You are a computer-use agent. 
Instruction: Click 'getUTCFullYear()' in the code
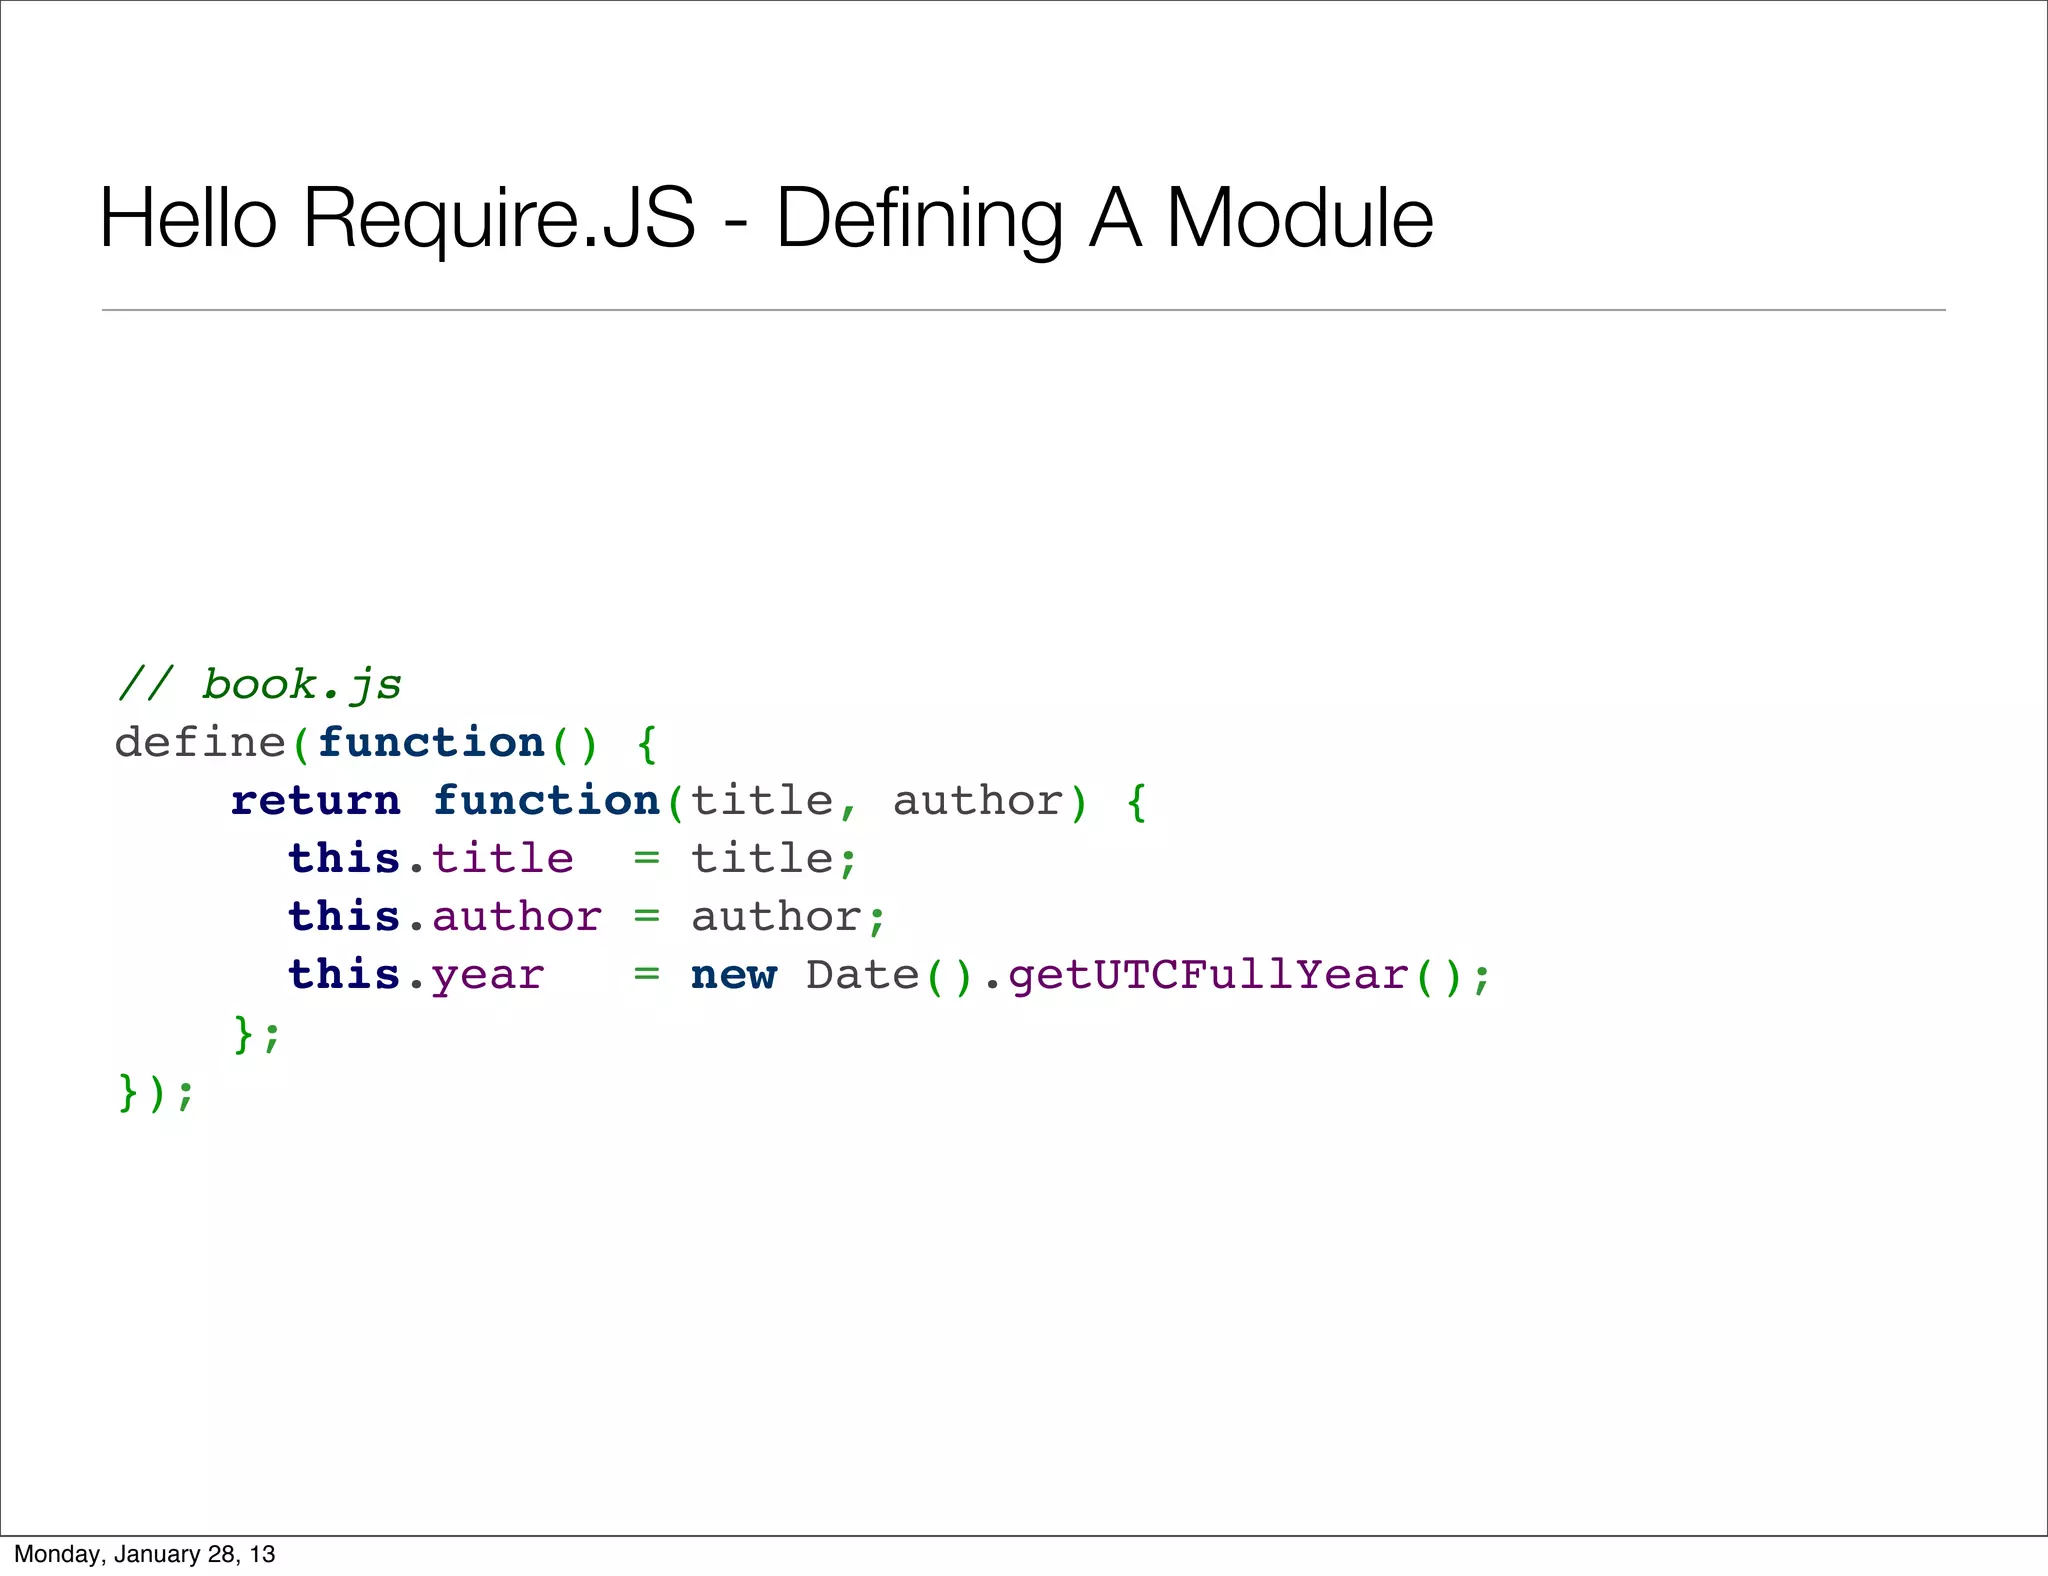click(x=1235, y=975)
